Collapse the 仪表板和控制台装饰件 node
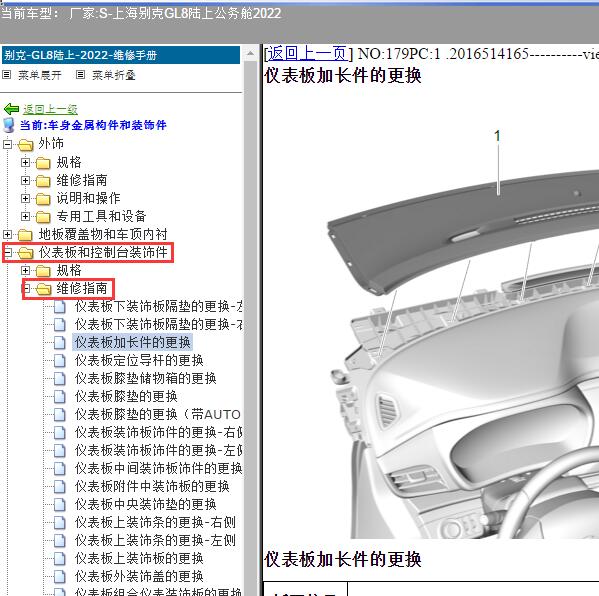Image resolution: width=599 pixels, height=596 pixels. (x=8, y=252)
